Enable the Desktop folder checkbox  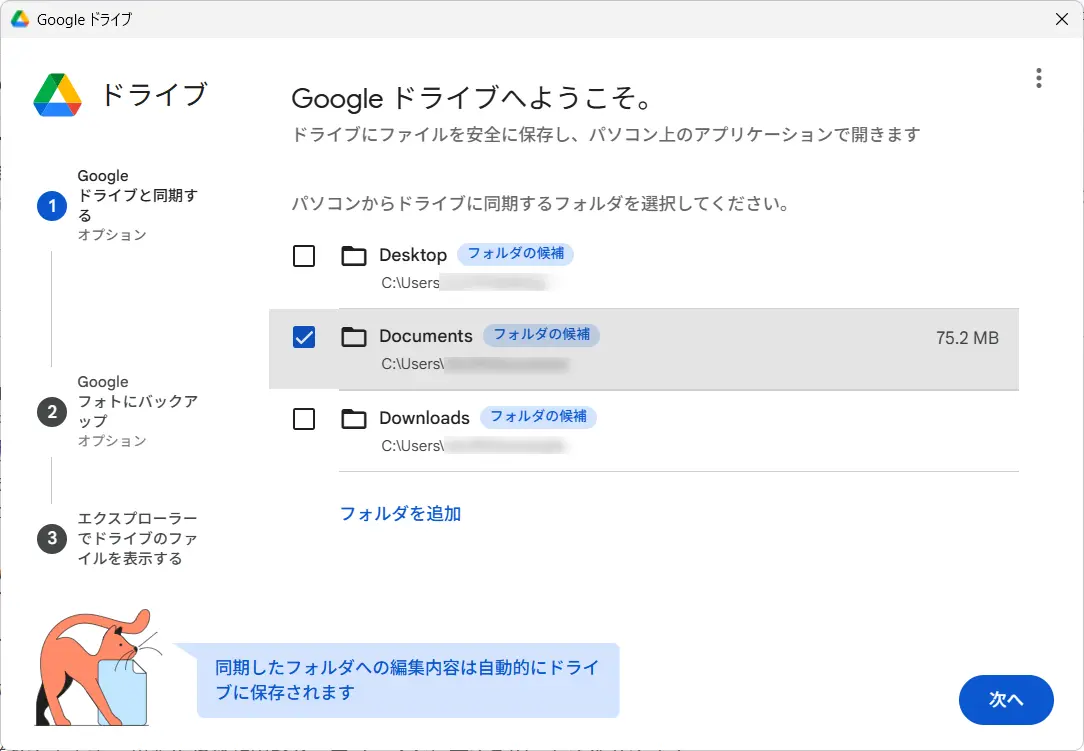point(304,256)
